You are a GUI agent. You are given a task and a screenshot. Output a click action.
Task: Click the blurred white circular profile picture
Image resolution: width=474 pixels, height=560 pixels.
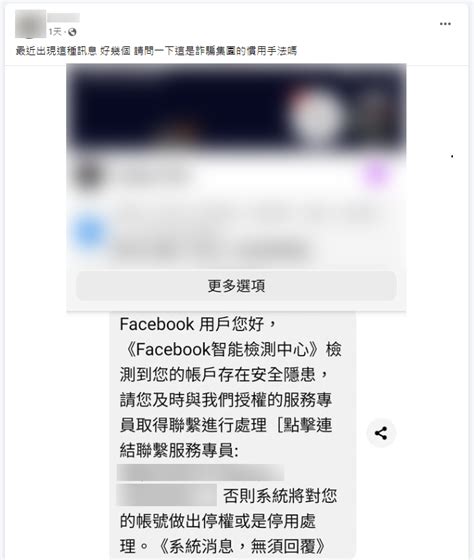coord(315,116)
